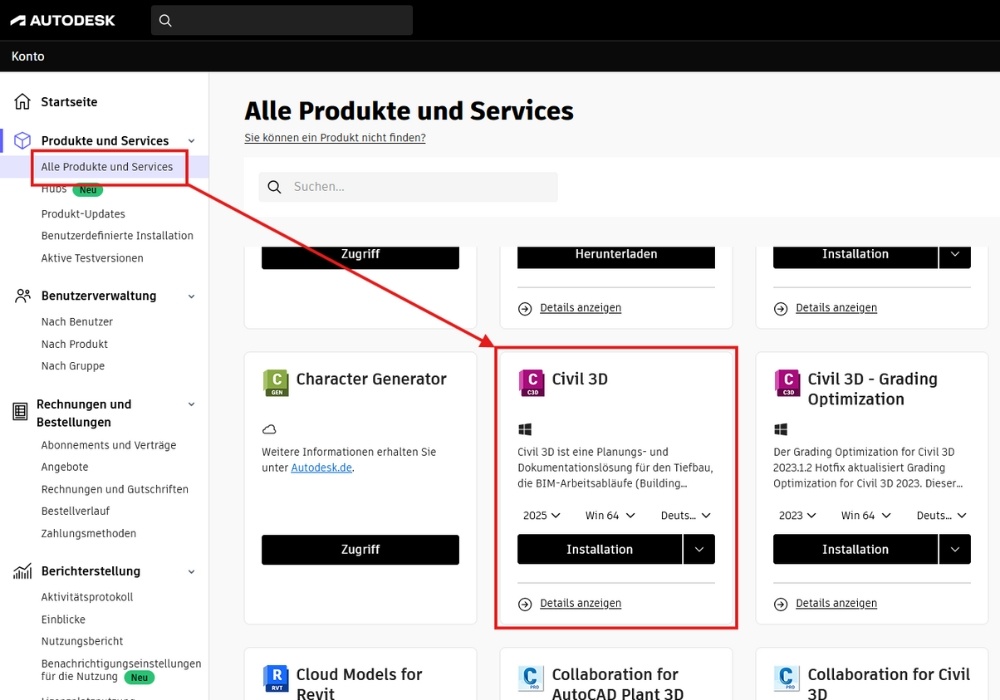
Task: Open the Civil 3D Installation options arrow
Action: [x=699, y=550]
